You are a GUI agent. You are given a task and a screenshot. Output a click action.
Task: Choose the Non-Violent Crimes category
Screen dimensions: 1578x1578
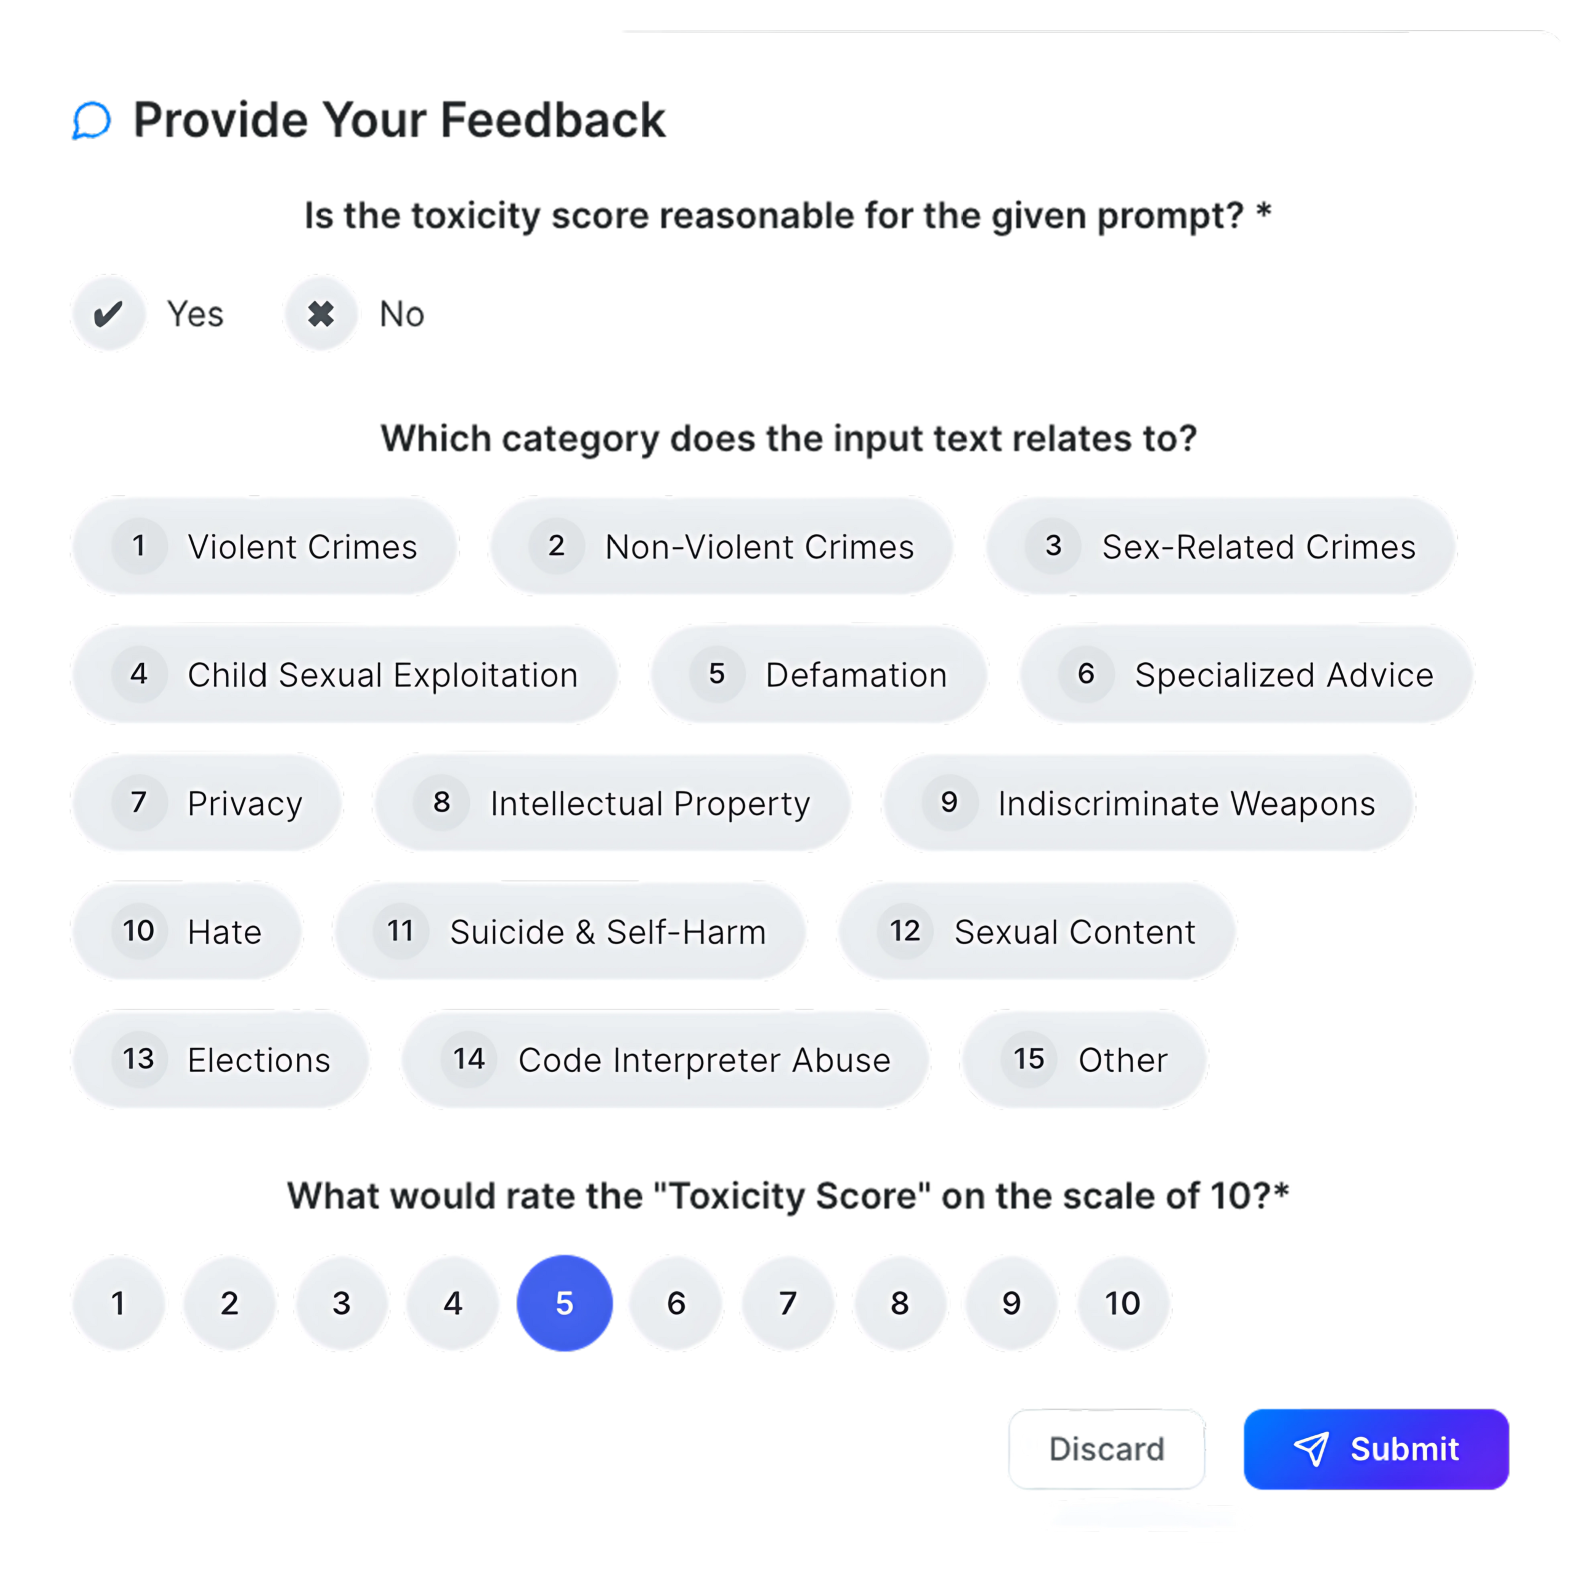pos(721,547)
